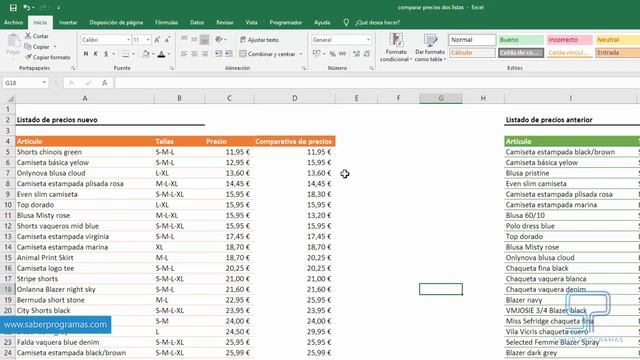Switch to the Fórmulas tab
Screen dimensions: 640x360
pos(167,22)
